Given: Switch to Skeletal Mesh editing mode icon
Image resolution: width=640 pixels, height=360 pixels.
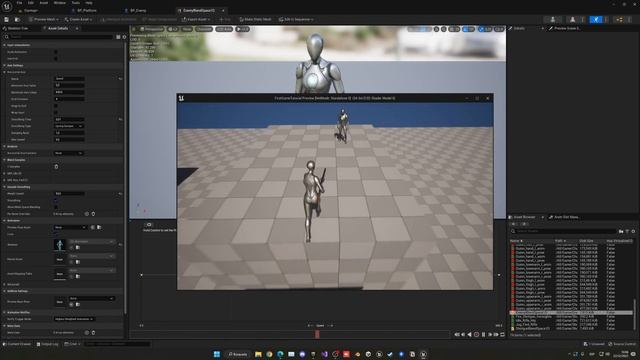Looking at the screenshot, I should [x=572, y=19].
